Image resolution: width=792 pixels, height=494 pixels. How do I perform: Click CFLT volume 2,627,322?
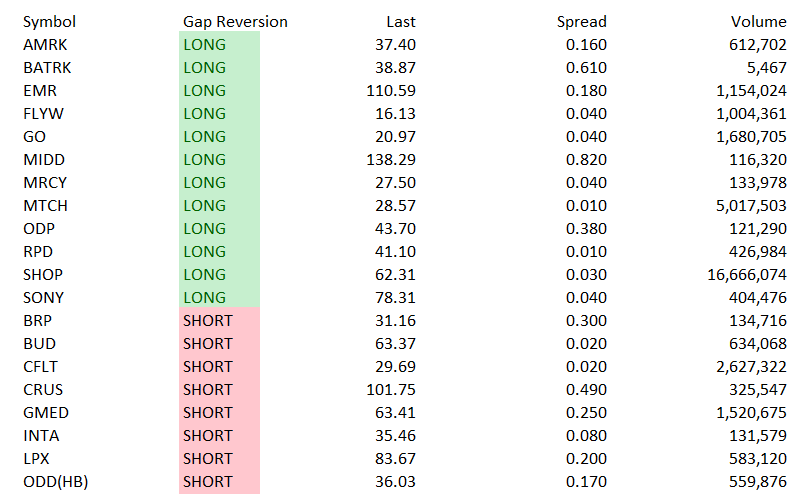pos(751,367)
